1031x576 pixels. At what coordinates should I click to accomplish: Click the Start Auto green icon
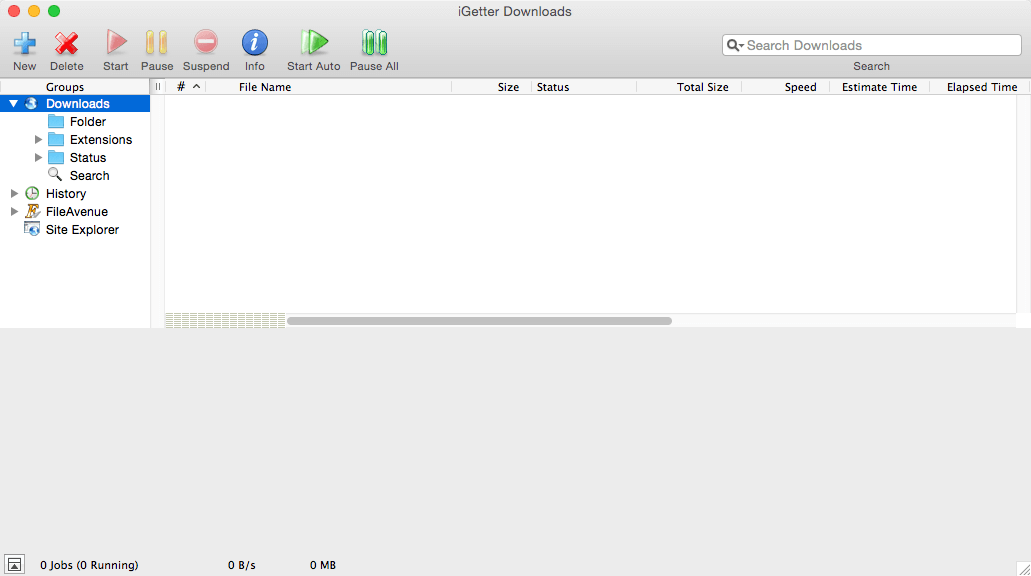[x=314, y=43]
